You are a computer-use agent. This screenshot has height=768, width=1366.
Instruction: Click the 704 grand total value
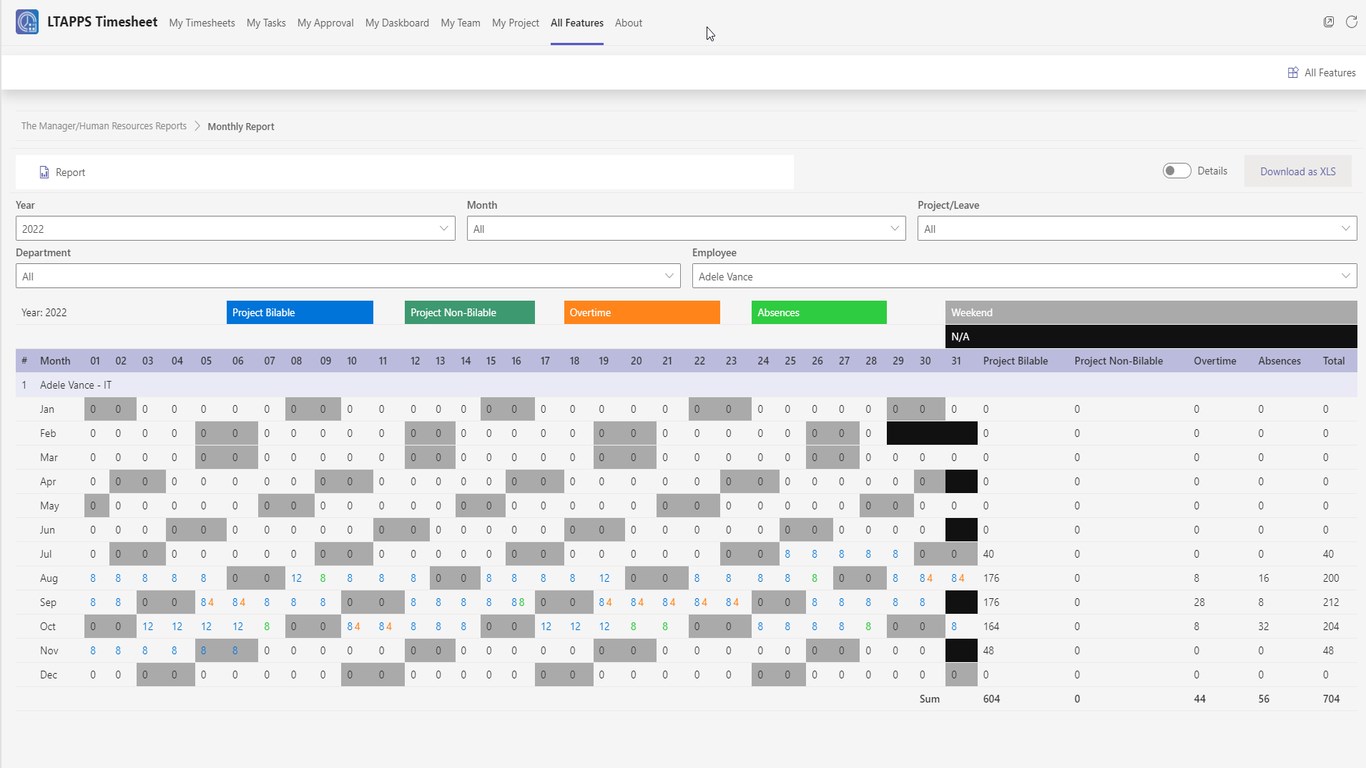(x=1331, y=699)
